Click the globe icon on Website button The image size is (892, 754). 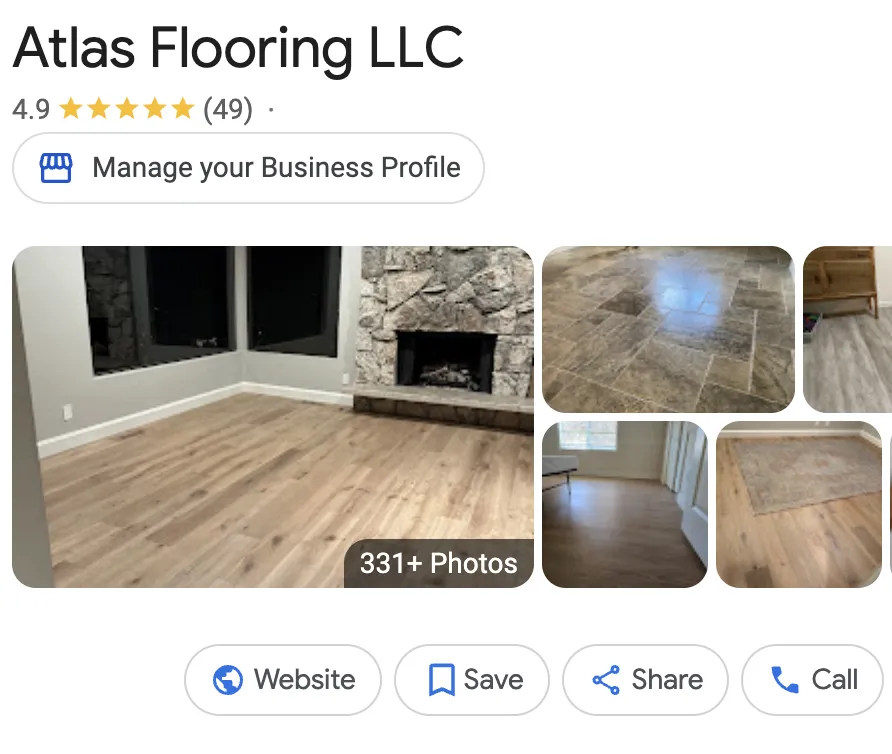click(228, 680)
